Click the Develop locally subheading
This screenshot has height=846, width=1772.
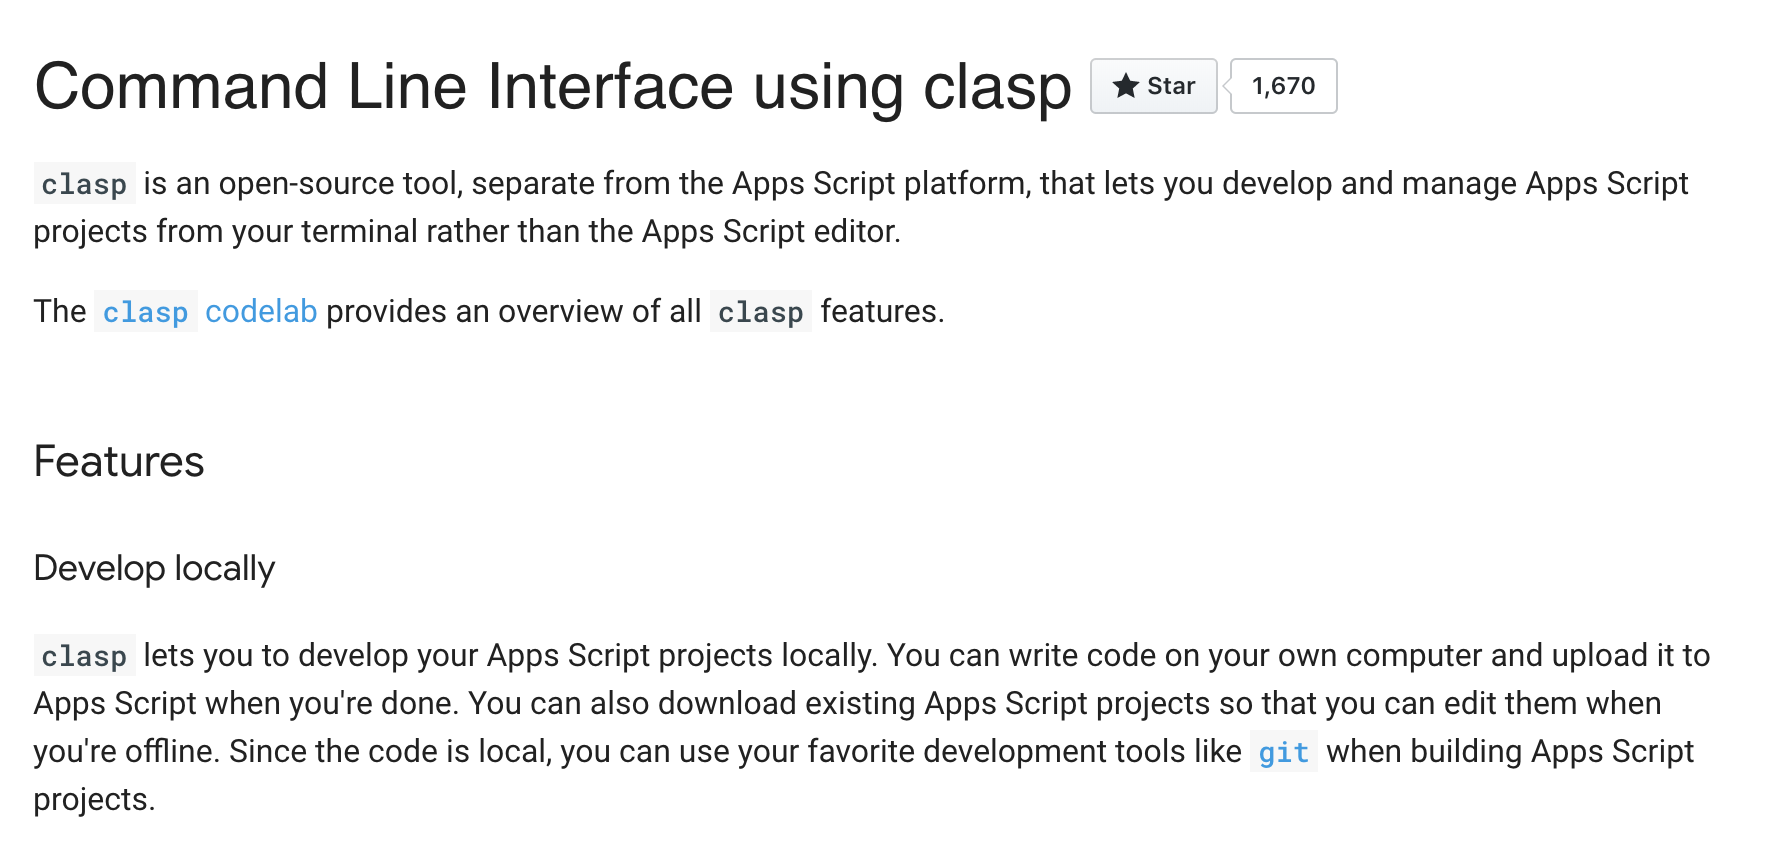[x=154, y=568]
